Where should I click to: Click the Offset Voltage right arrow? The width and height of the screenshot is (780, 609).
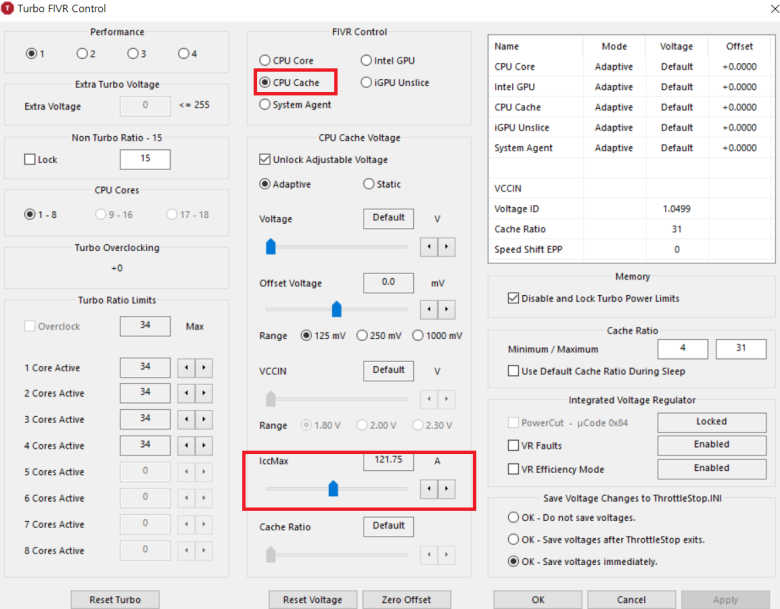tap(446, 310)
